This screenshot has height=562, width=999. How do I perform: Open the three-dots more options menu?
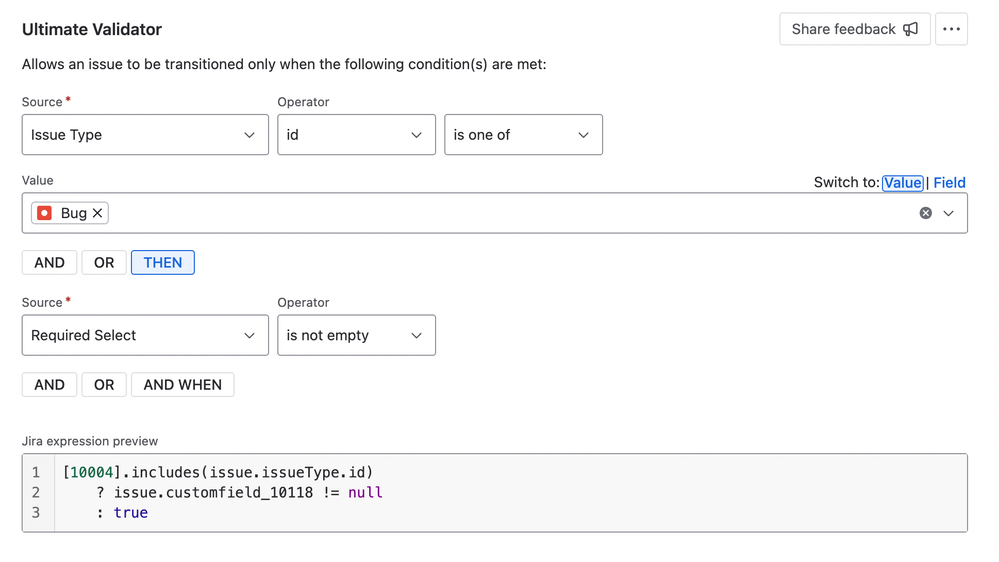point(951,29)
